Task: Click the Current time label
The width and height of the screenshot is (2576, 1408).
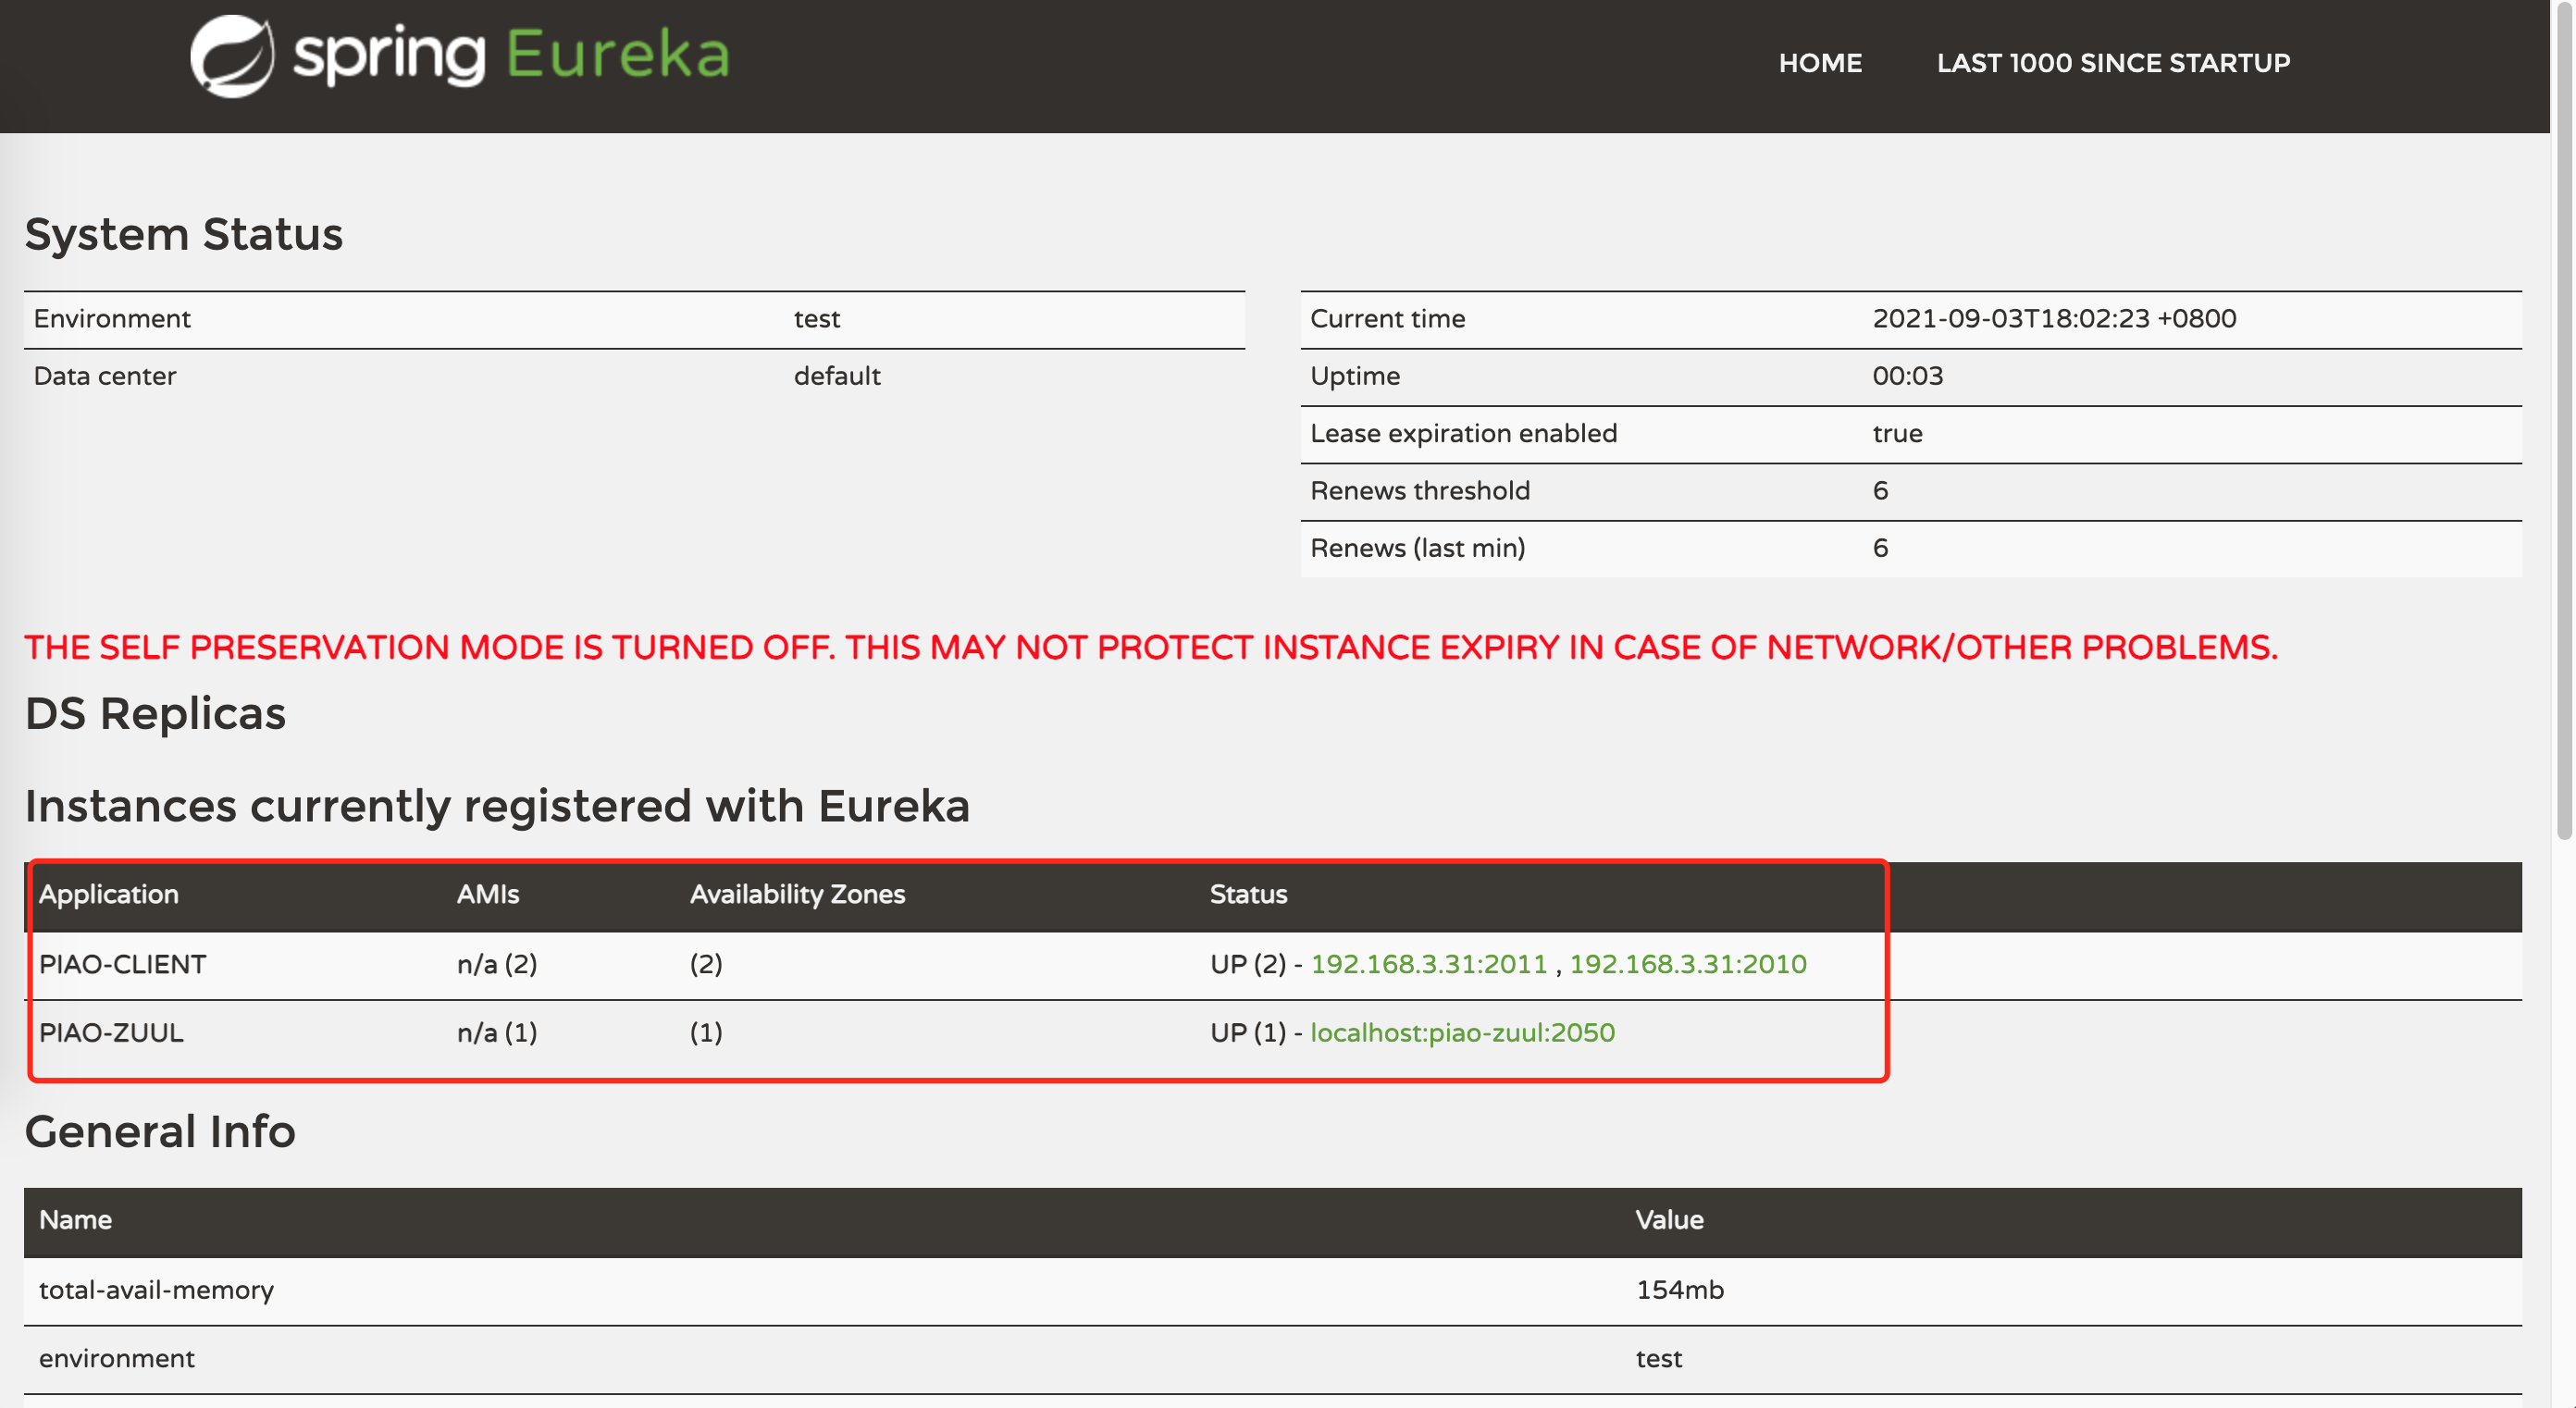Action: click(x=1387, y=318)
